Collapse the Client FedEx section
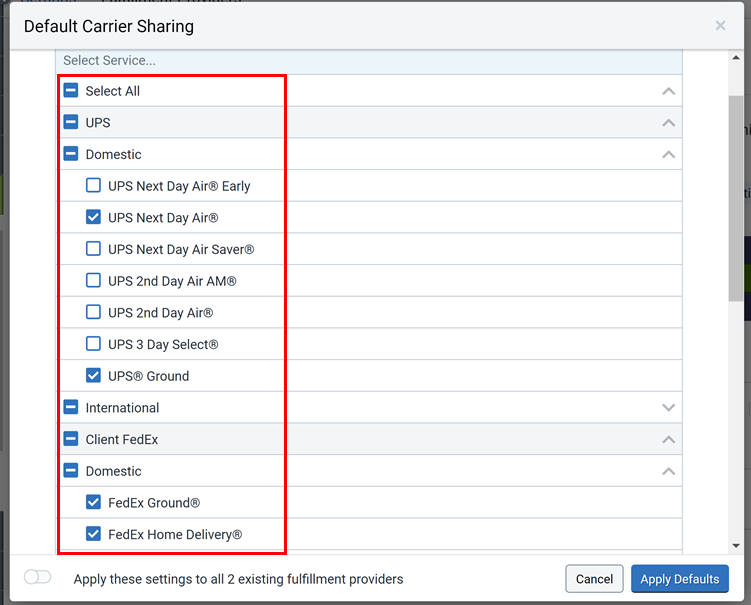Image resolution: width=751 pixels, height=605 pixels. point(668,440)
